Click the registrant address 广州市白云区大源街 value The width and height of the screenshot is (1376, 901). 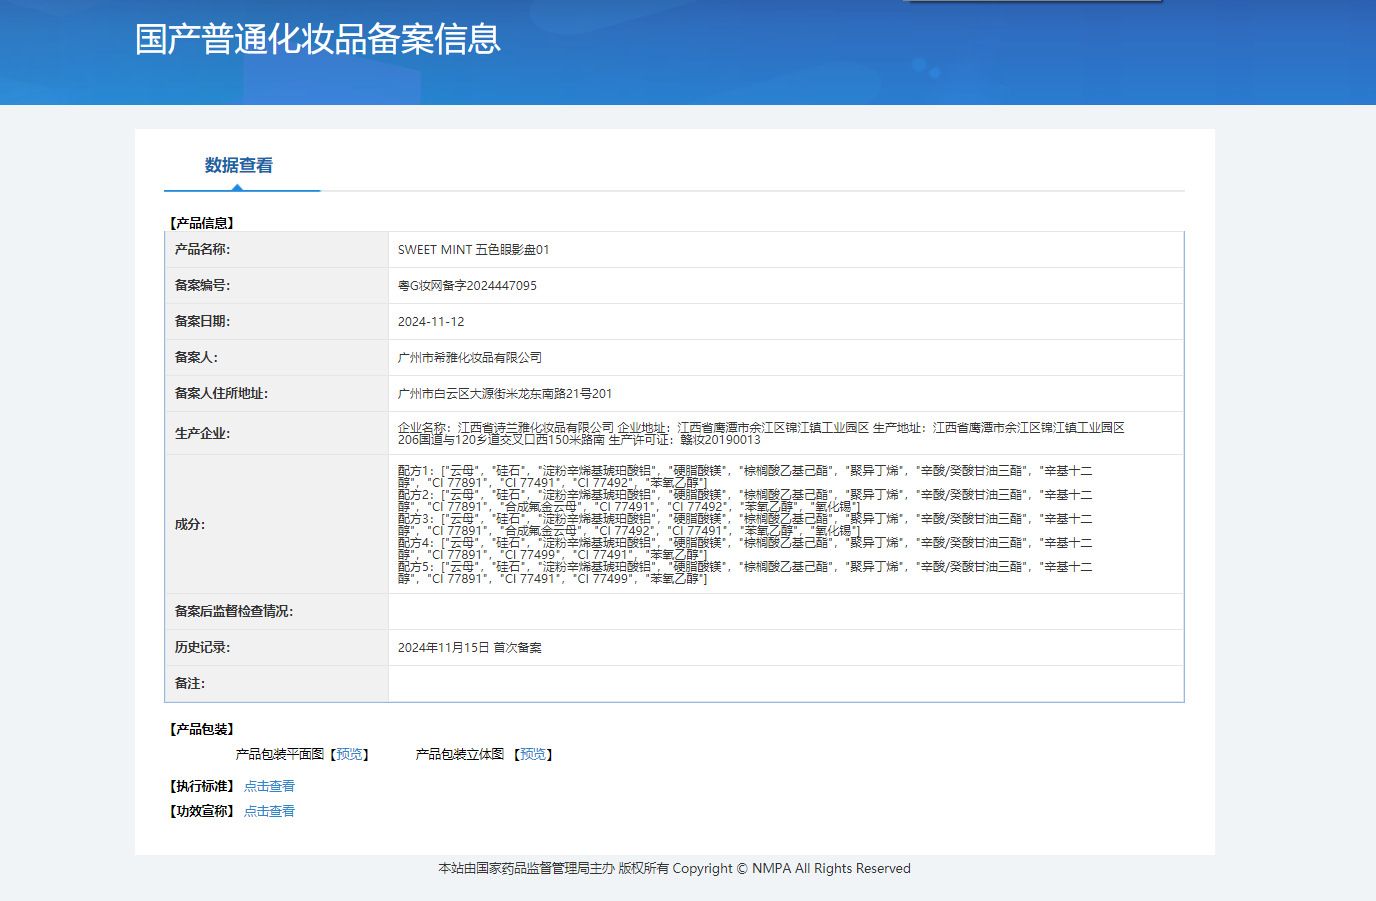[505, 394]
